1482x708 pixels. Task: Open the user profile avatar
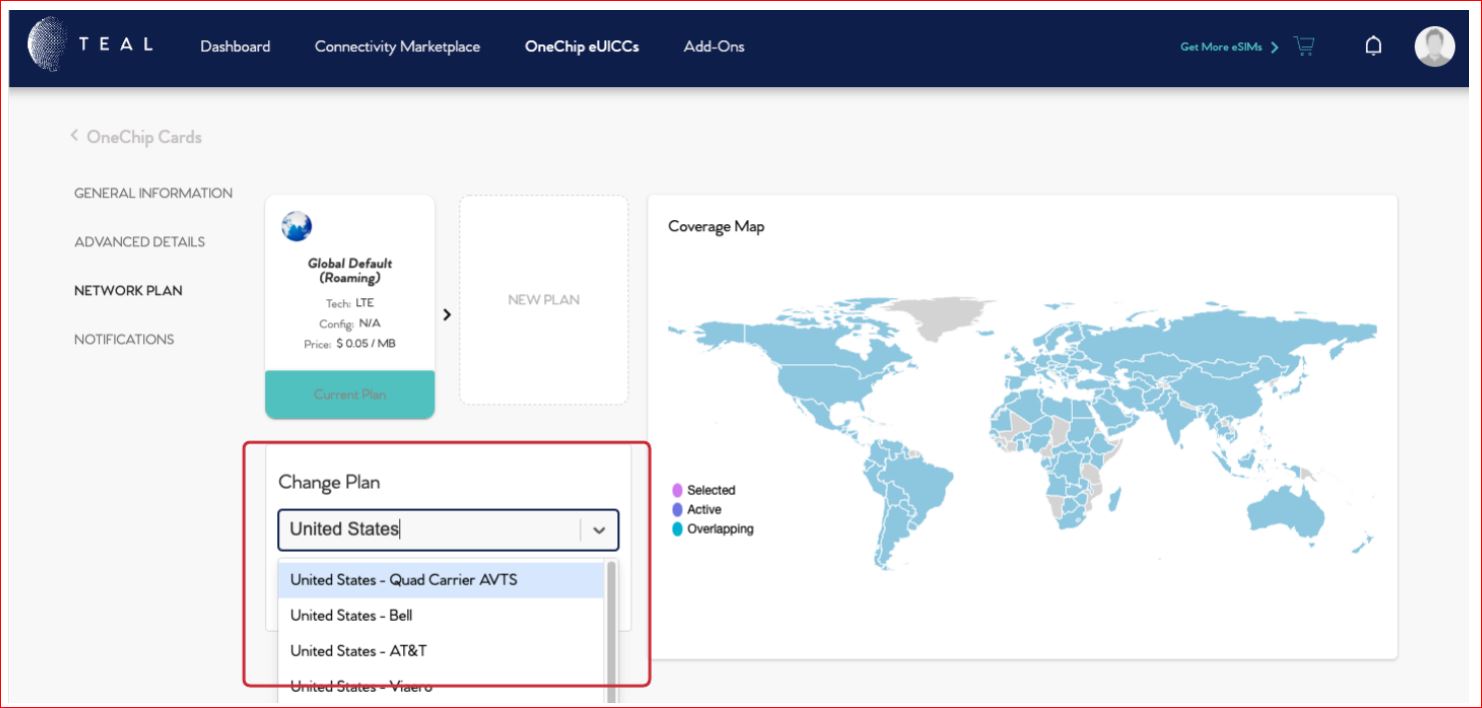[x=1434, y=46]
